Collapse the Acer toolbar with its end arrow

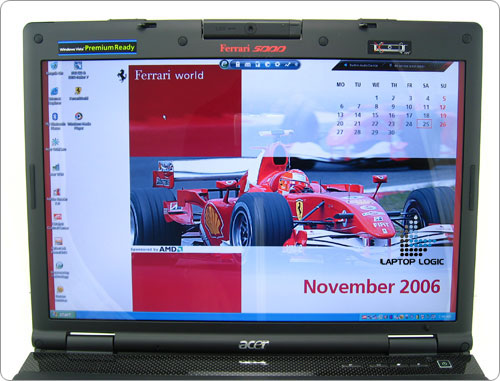(x=296, y=65)
